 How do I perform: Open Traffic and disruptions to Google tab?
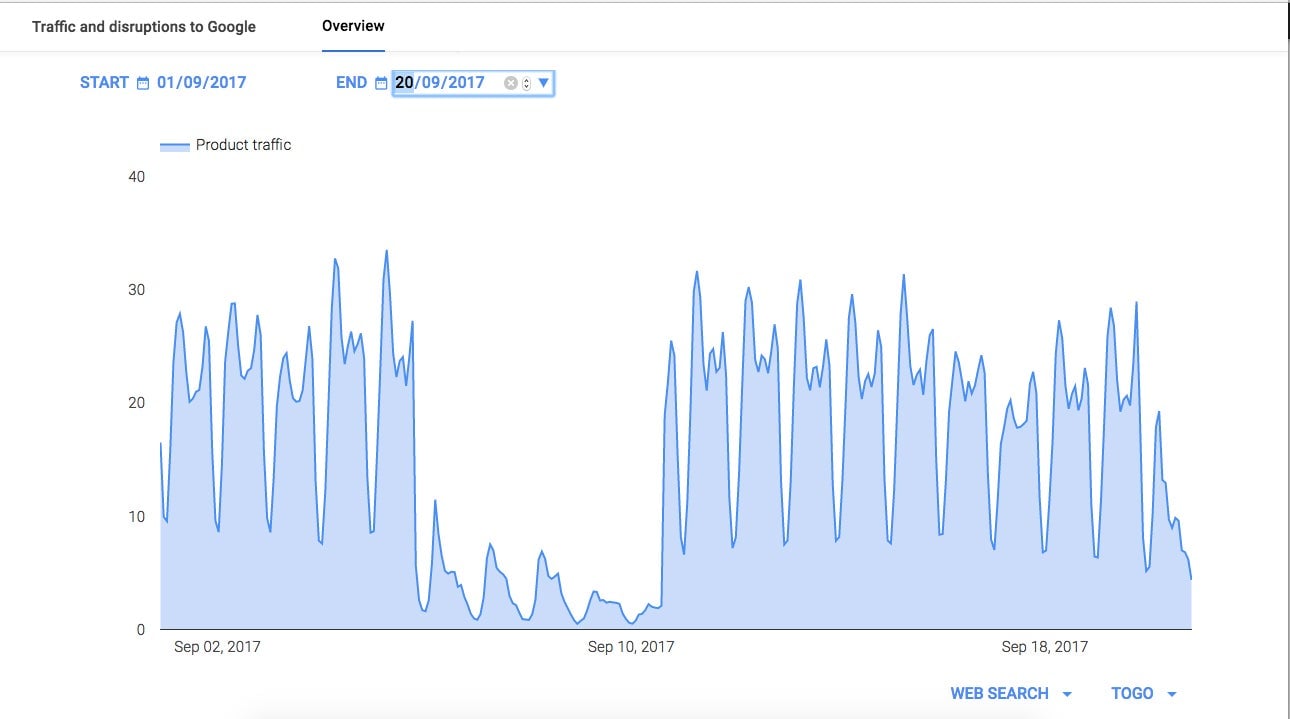point(144,27)
